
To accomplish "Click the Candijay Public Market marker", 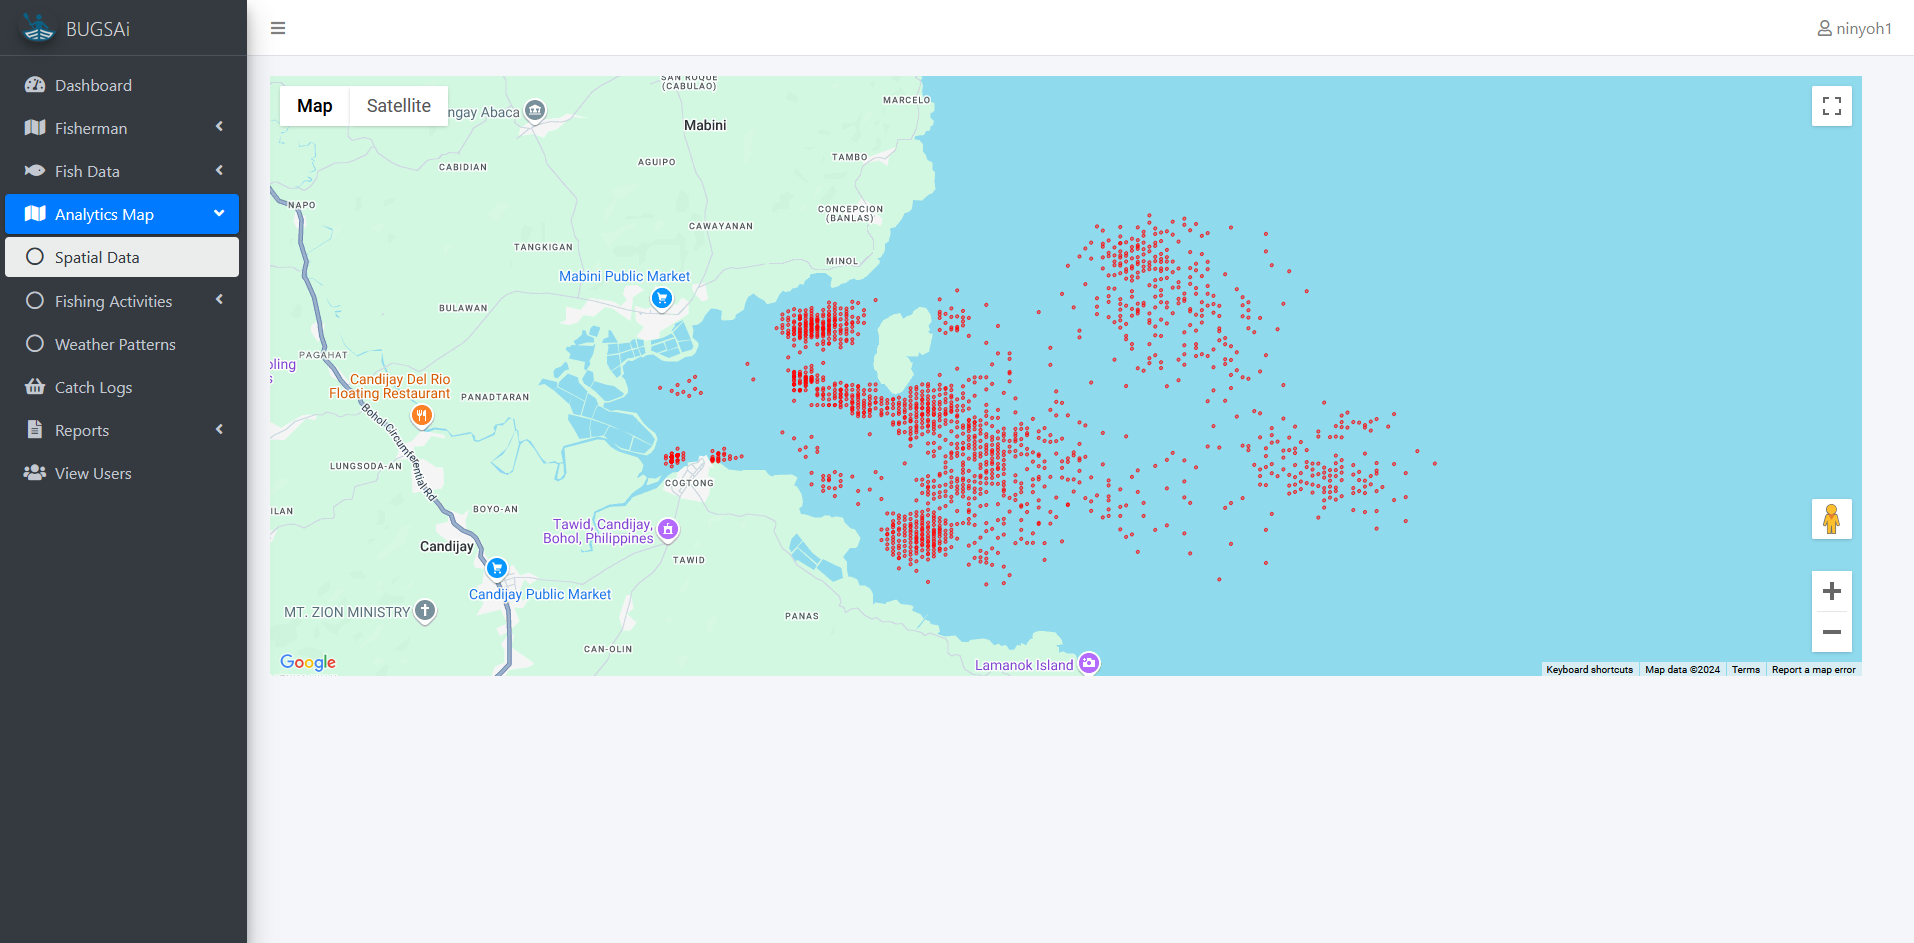I will click(x=497, y=568).
